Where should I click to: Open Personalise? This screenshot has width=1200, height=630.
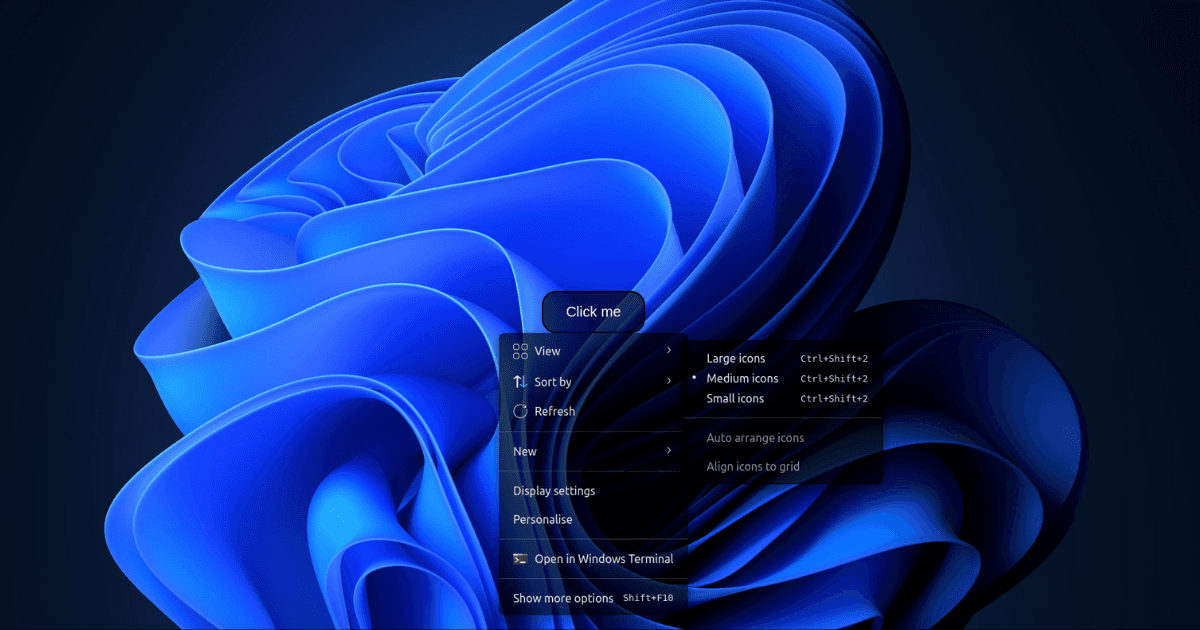(x=542, y=519)
